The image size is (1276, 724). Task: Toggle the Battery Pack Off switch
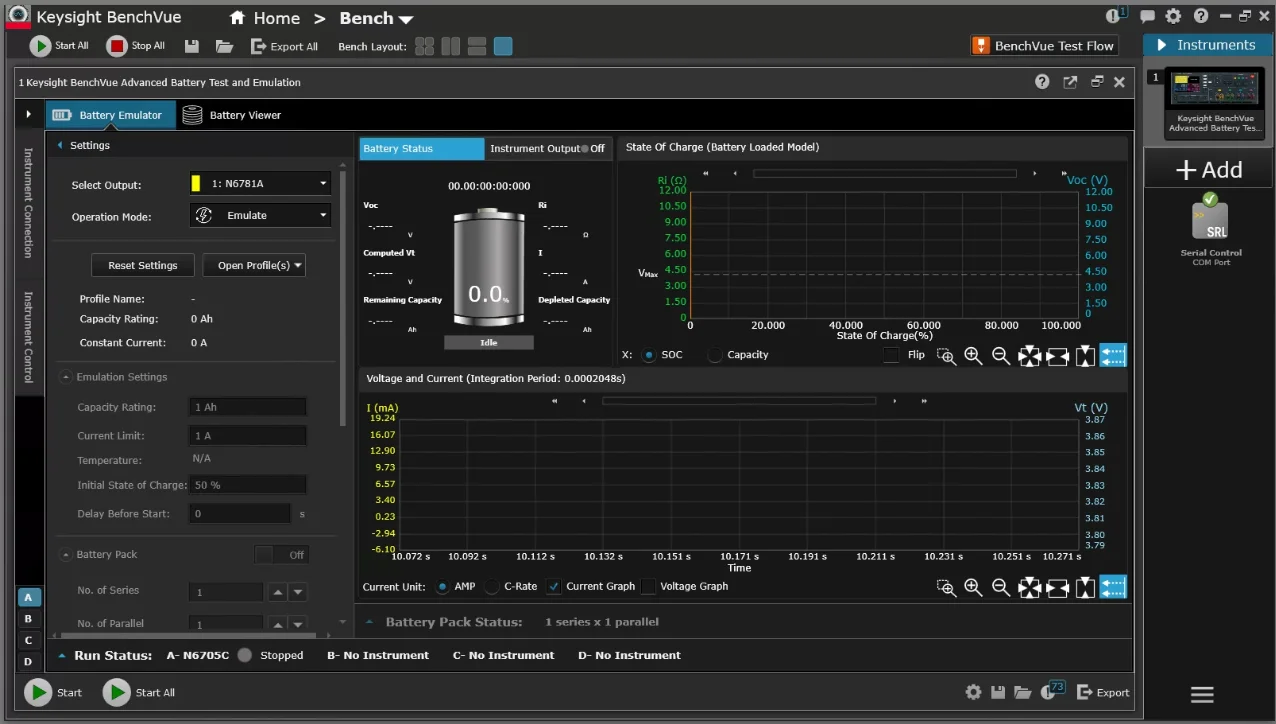pyautogui.click(x=281, y=555)
